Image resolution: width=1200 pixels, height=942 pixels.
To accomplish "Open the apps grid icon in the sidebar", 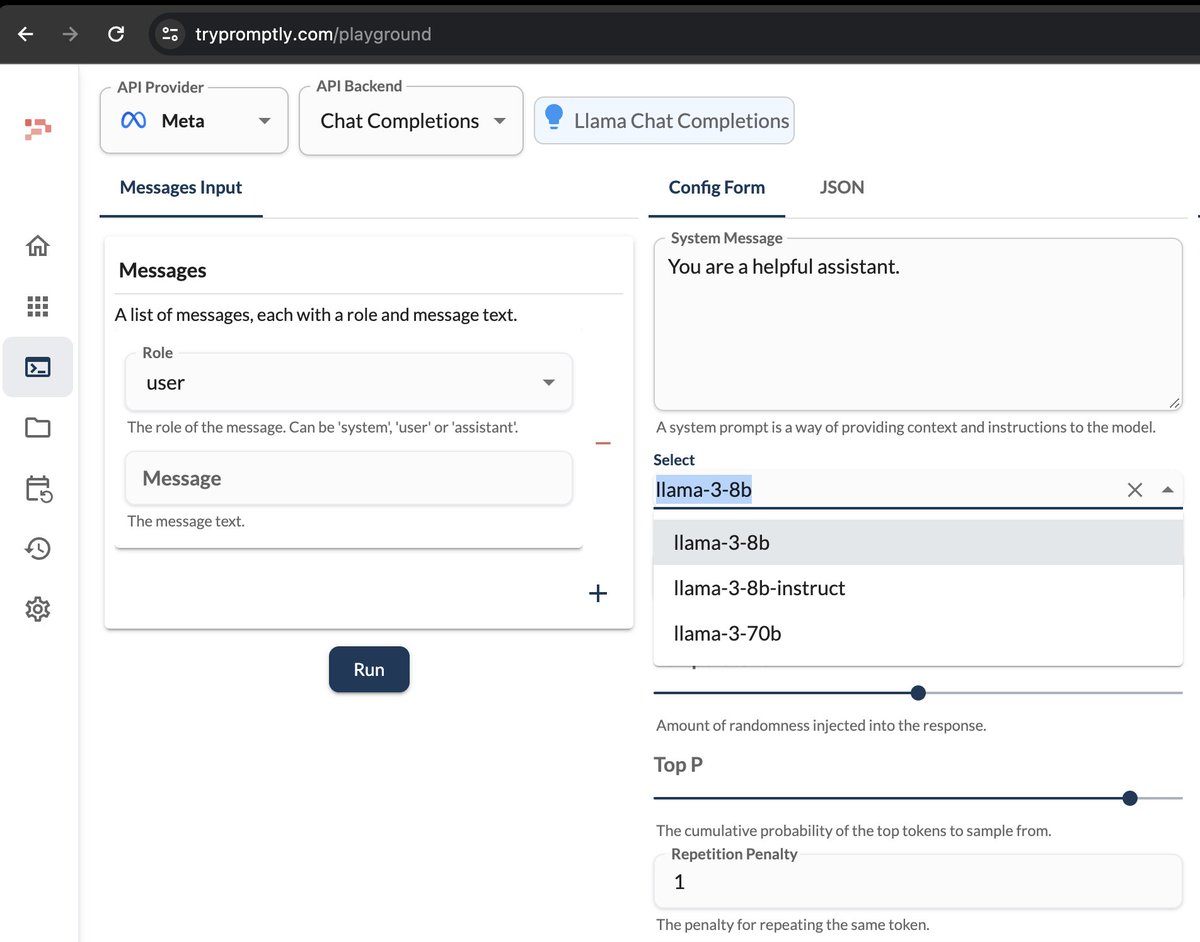I will (x=38, y=307).
